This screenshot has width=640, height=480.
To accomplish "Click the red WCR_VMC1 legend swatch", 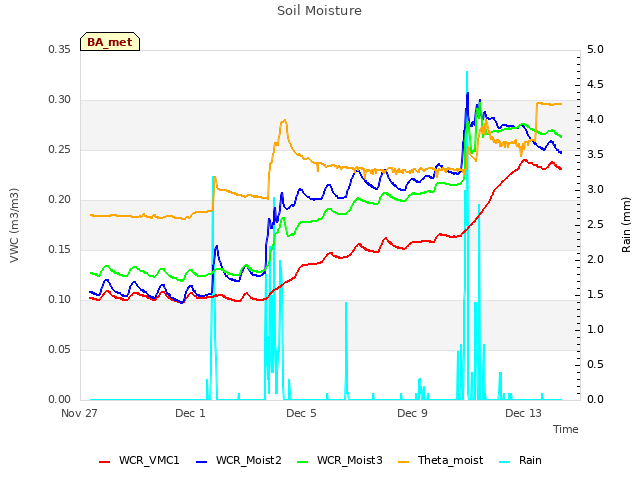I will pos(104,462).
